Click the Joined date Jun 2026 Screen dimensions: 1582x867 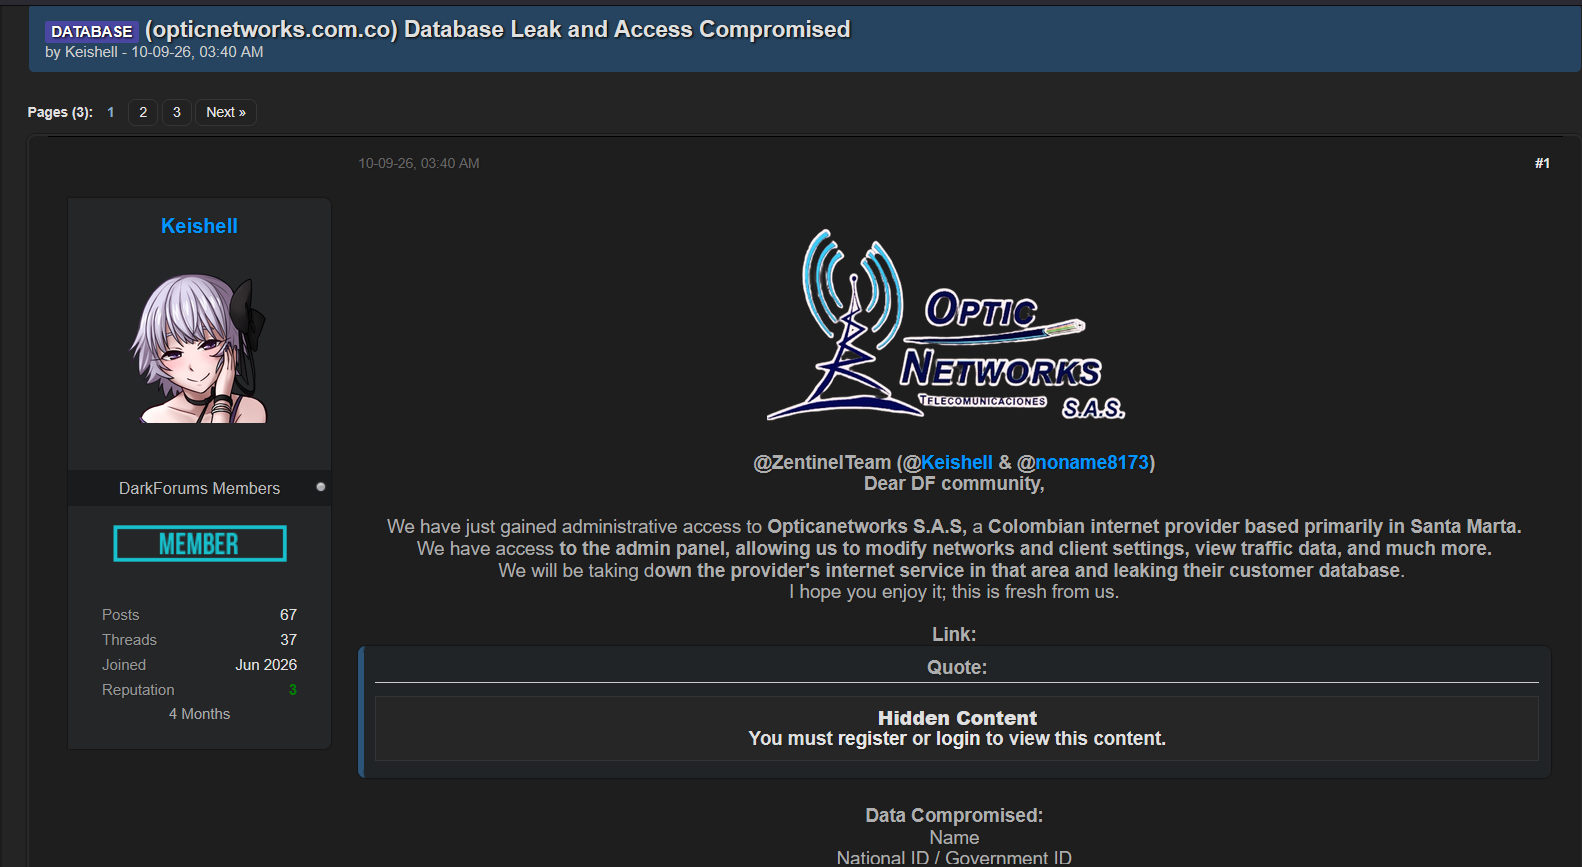pos(266,665)
